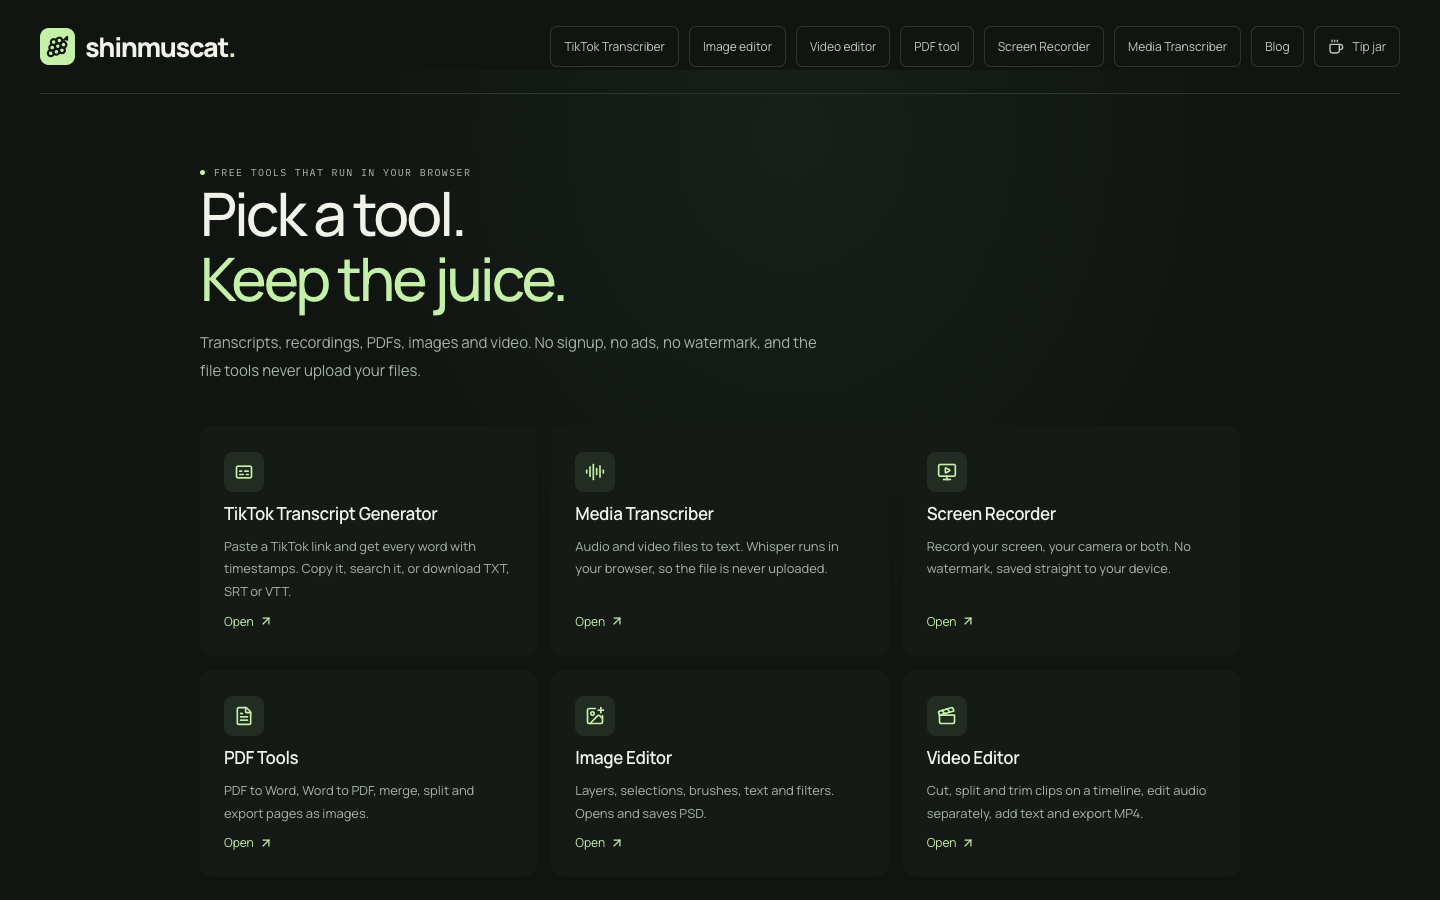The height and width of the screenshot is (900, 1440).
Task: Select Video editor in the top navigation
Action: point(843,47)
